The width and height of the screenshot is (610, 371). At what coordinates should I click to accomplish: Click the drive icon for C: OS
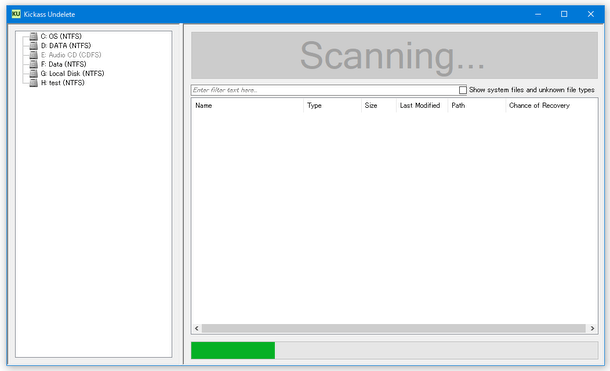pos(34,36)
